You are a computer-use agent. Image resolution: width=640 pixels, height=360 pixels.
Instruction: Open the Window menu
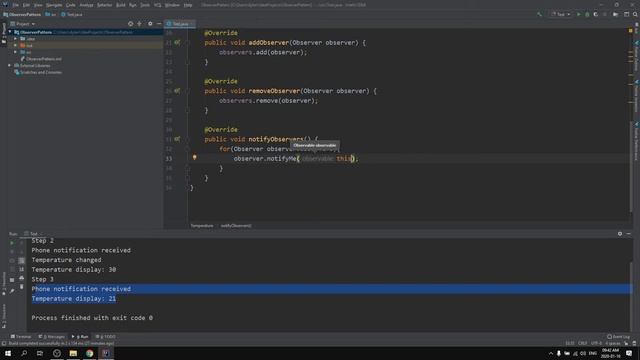172,5
